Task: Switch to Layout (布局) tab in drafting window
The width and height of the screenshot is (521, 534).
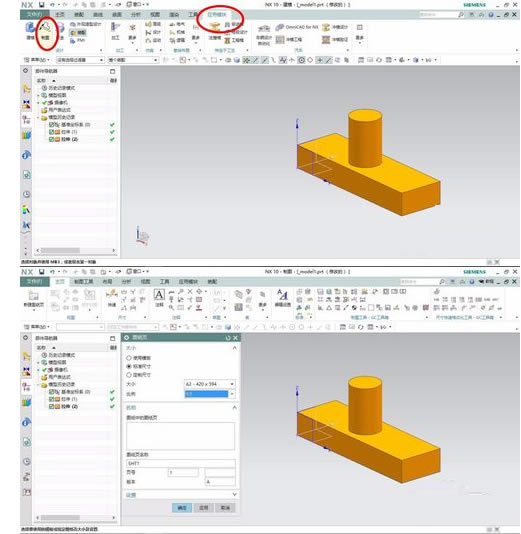Action: click(x=107, y=281)
